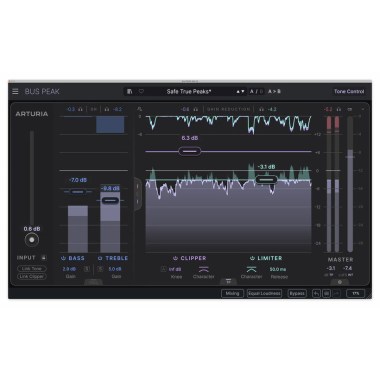Open the Safe True Peaks preset name

(x=189, y=91)
